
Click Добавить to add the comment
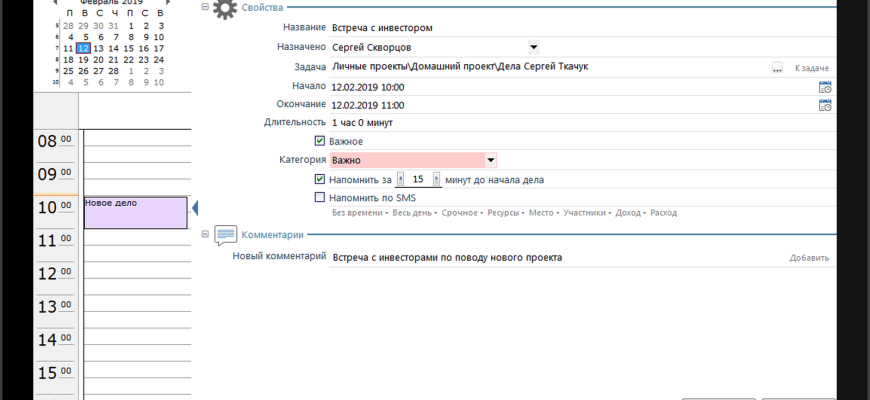[x=809, y=258]
